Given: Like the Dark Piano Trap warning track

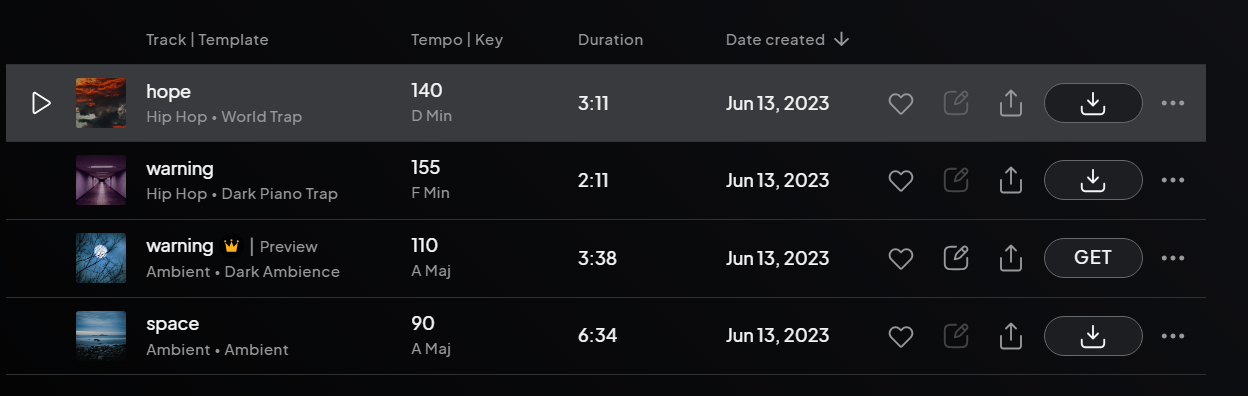Looking at the screenshot, I should point(901,180).
